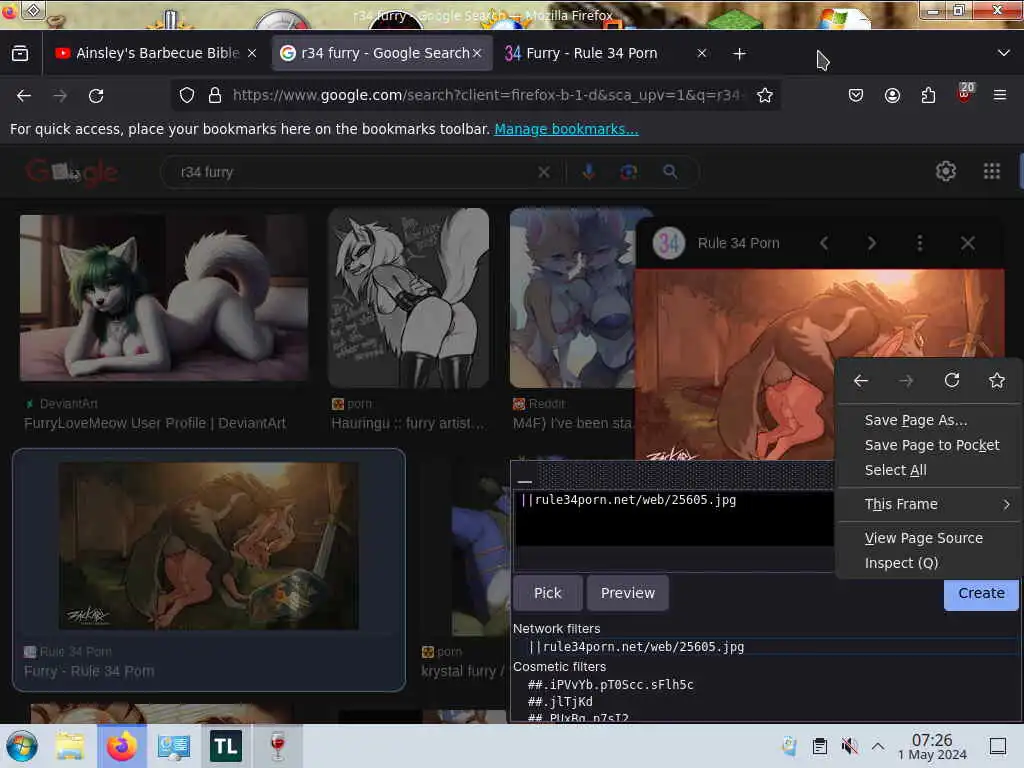This screenshot has height=768, width=1024.
Task: Clear the Google search box with the X
Action: 543,172
